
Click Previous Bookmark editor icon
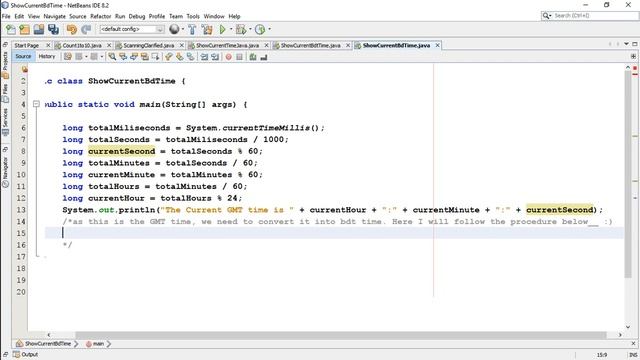(x=169, y=57)
